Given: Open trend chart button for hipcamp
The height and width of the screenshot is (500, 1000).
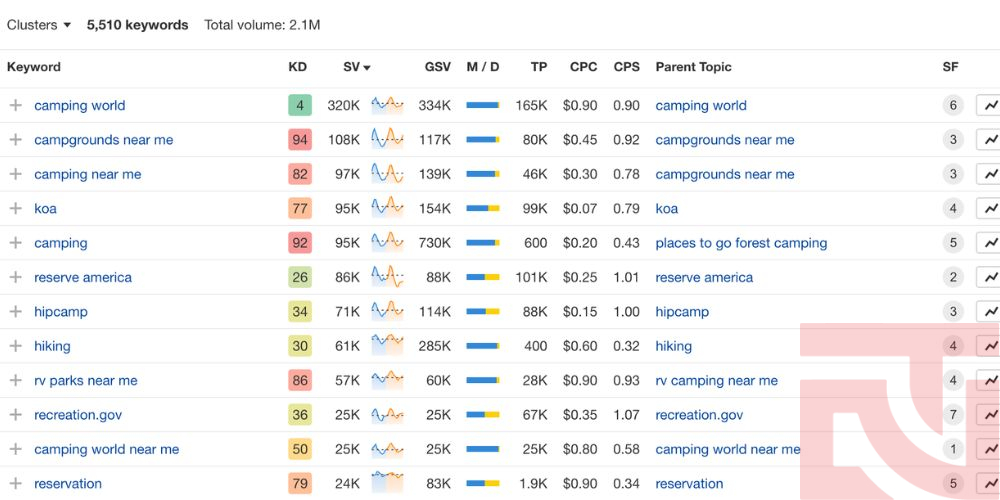Looking at the screenshot, I should click(989, 312).
